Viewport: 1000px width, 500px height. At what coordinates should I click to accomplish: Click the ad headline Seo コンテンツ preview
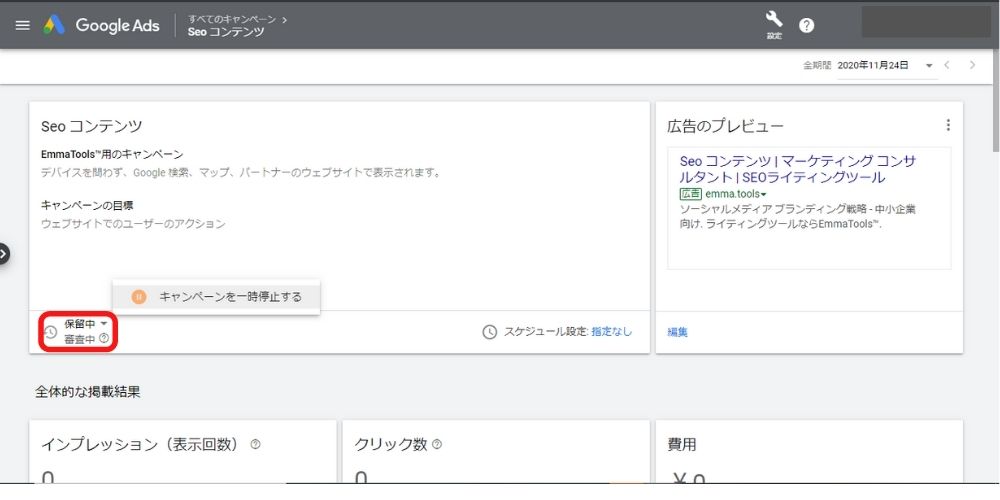798,169
